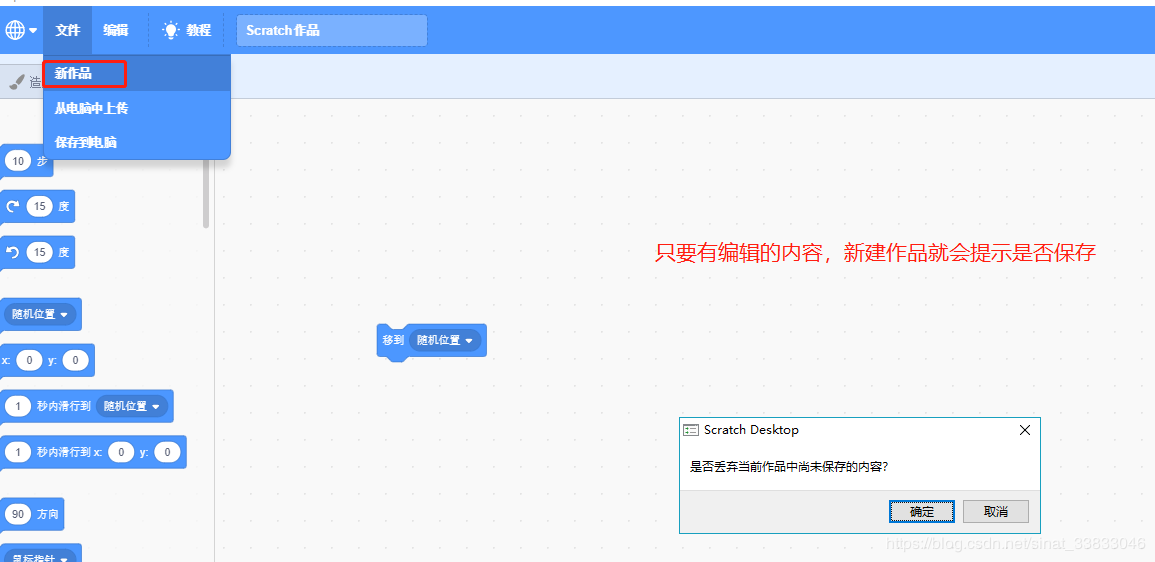Click the 15 value in clockwise turn block
1155x562 pixels.
(40, 206)
